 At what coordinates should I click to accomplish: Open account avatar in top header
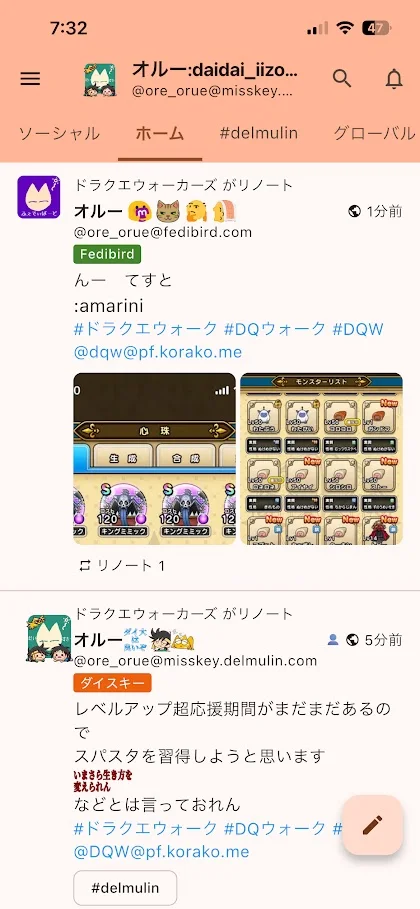click(x=99, y=79)
